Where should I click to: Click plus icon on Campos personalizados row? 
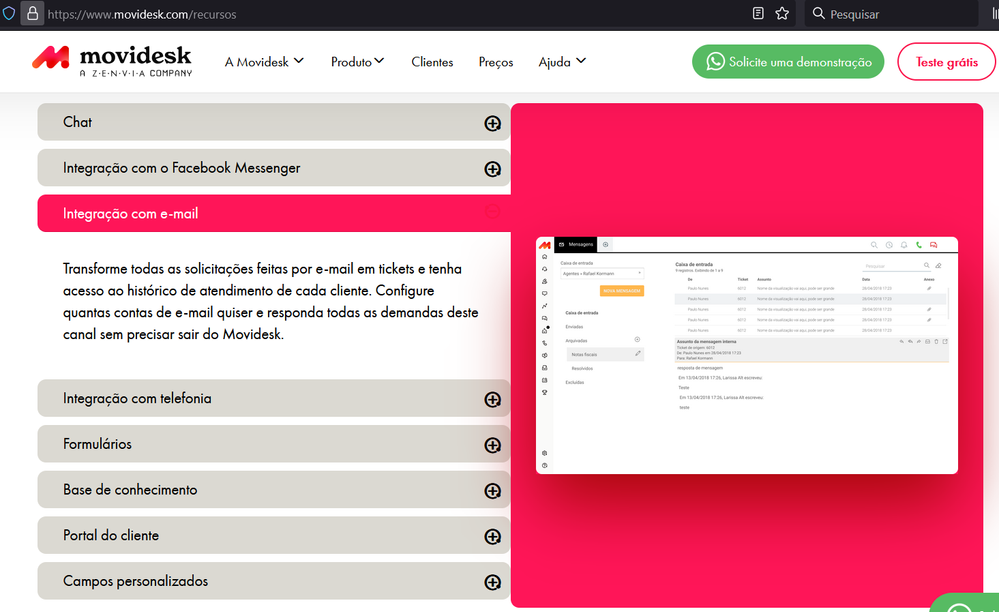492,582
